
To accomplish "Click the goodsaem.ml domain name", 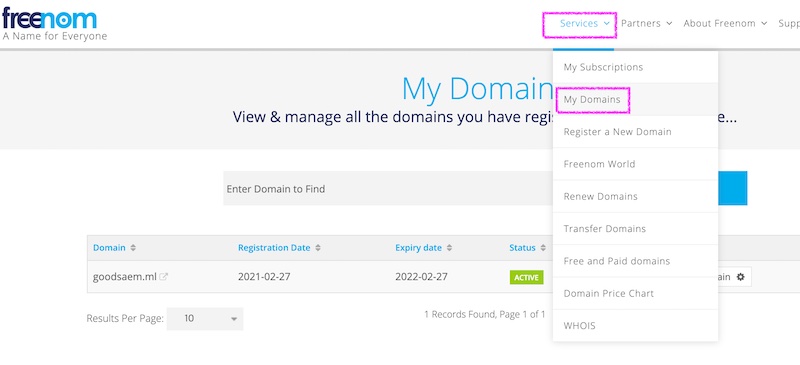I will point(124,277).
